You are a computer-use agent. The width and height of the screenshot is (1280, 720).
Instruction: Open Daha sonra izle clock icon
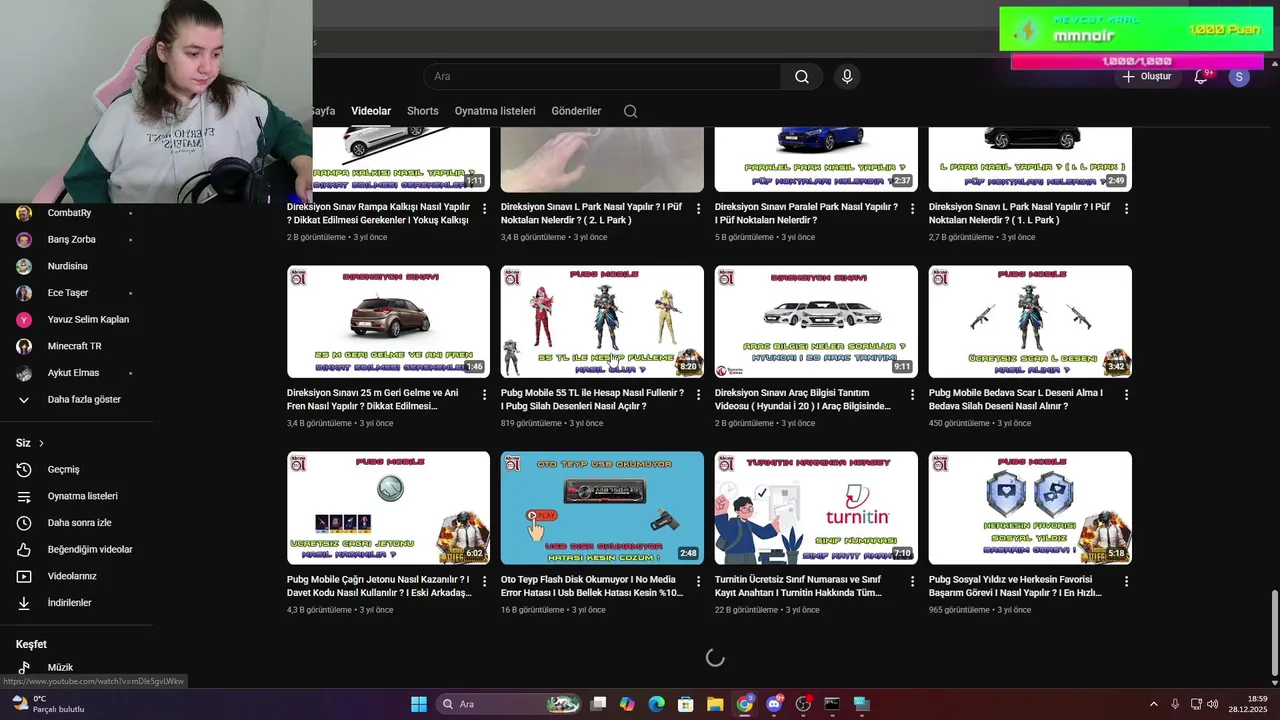(x=24, y=523)
